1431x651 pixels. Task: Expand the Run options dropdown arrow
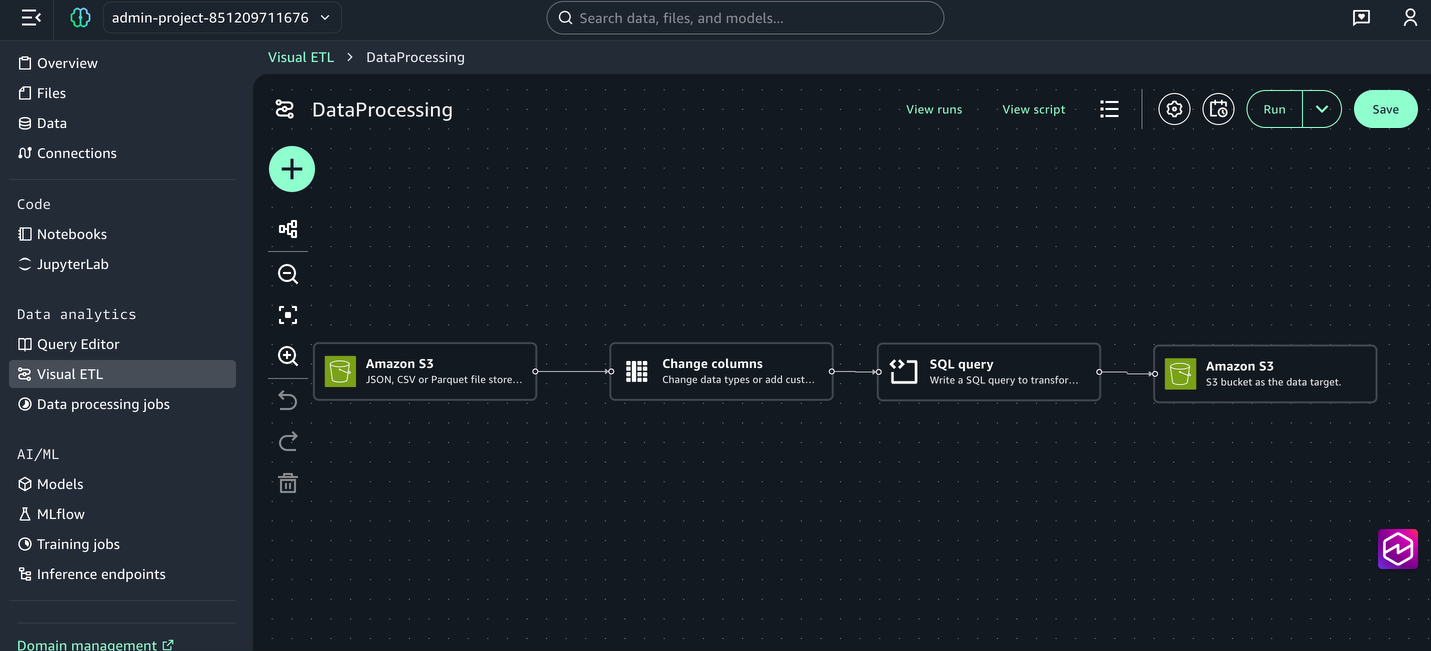click(1321, 109)
